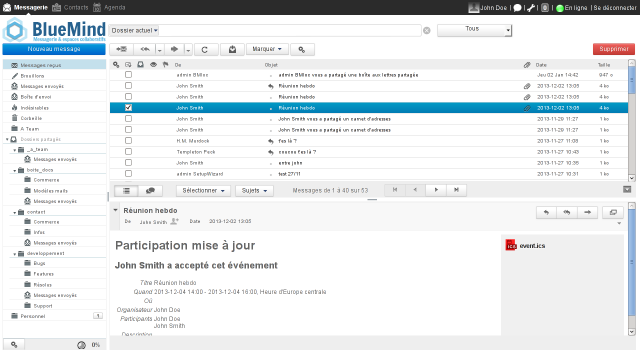Viewport: 640px width, 360px height.
Task: Click the get new mail toolbar icon
Action: coord(121,49)
